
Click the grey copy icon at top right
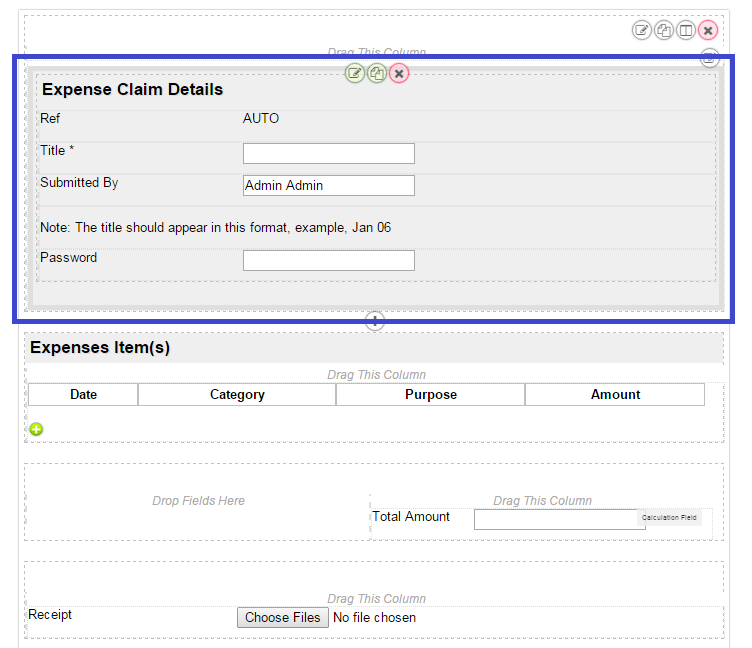[x=664, y=30]
